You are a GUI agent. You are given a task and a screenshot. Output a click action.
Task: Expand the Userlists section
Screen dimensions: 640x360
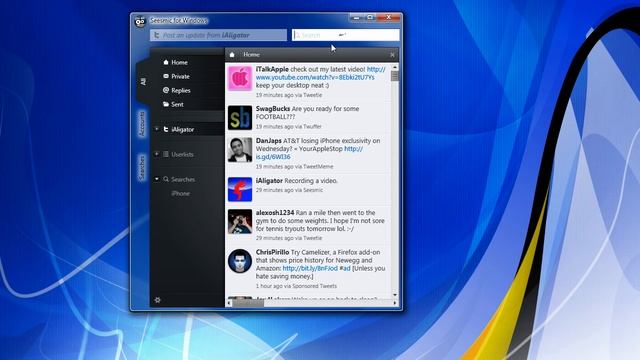click(x=157, y=154)
